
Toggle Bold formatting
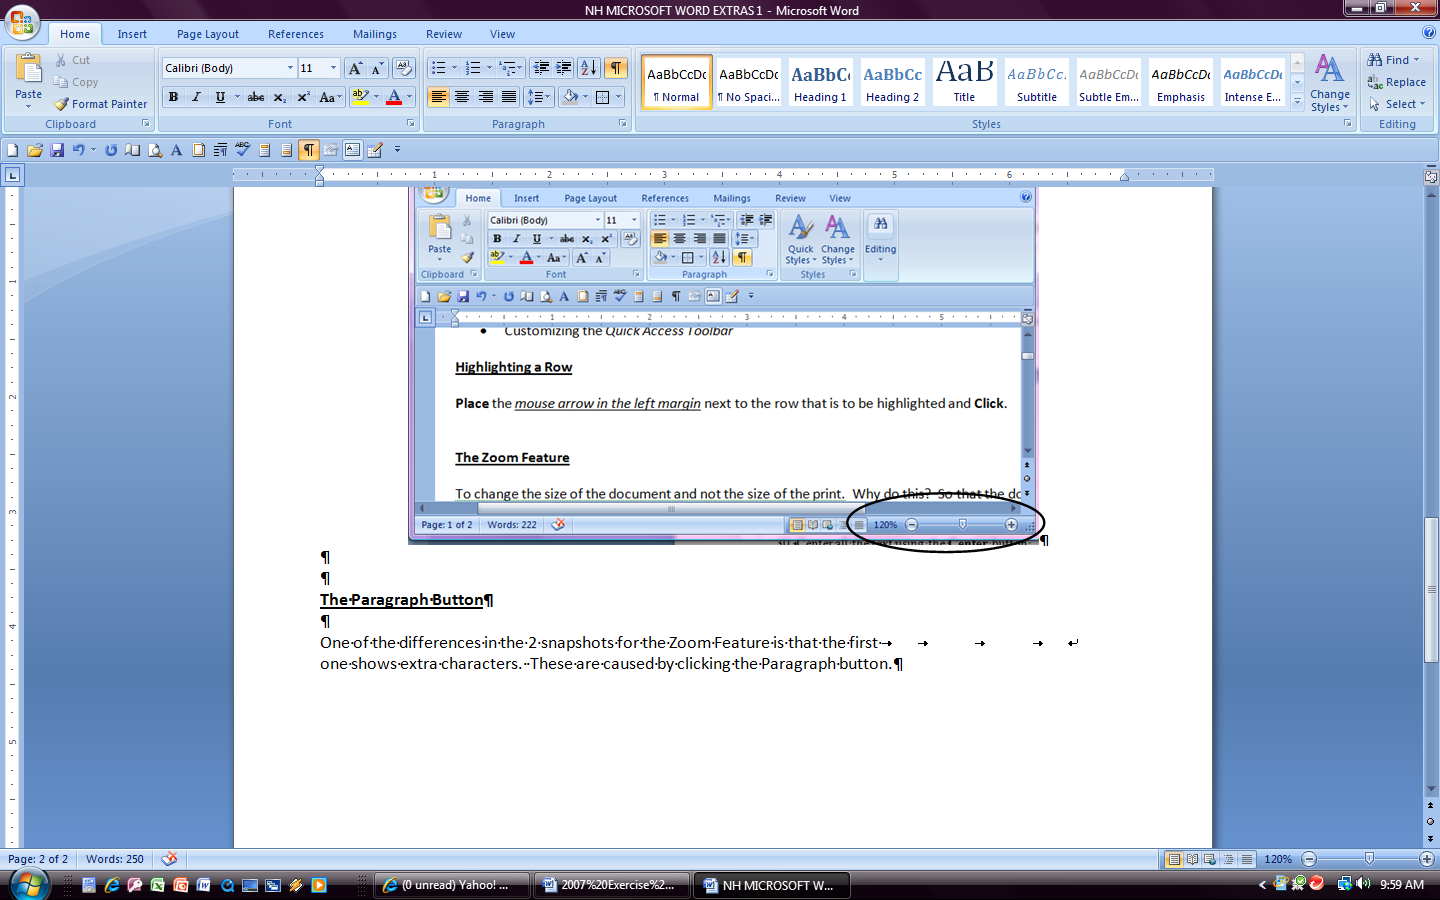click(174, 97)
